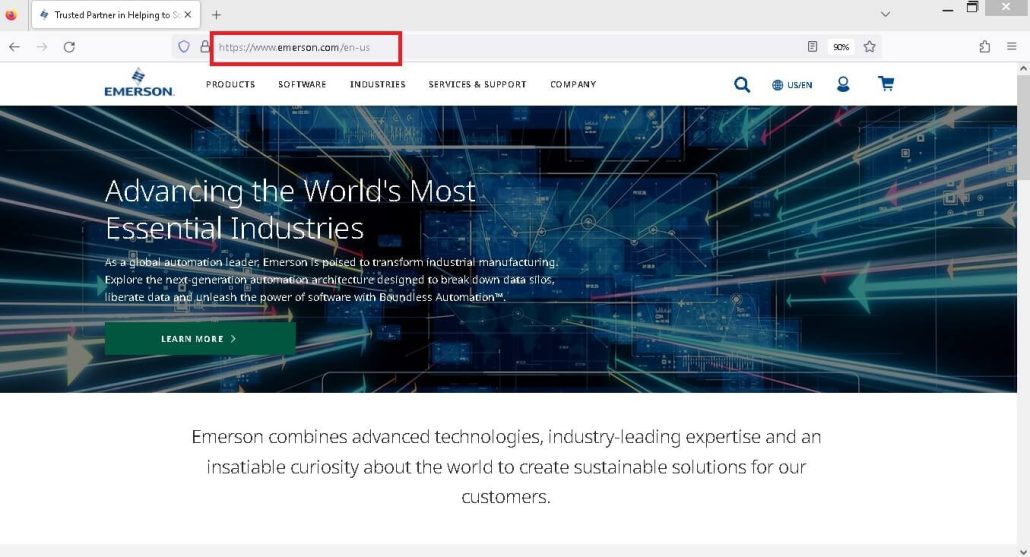
Task: Click the page vertical scrollbar thumb
Action: (1023, 128)
